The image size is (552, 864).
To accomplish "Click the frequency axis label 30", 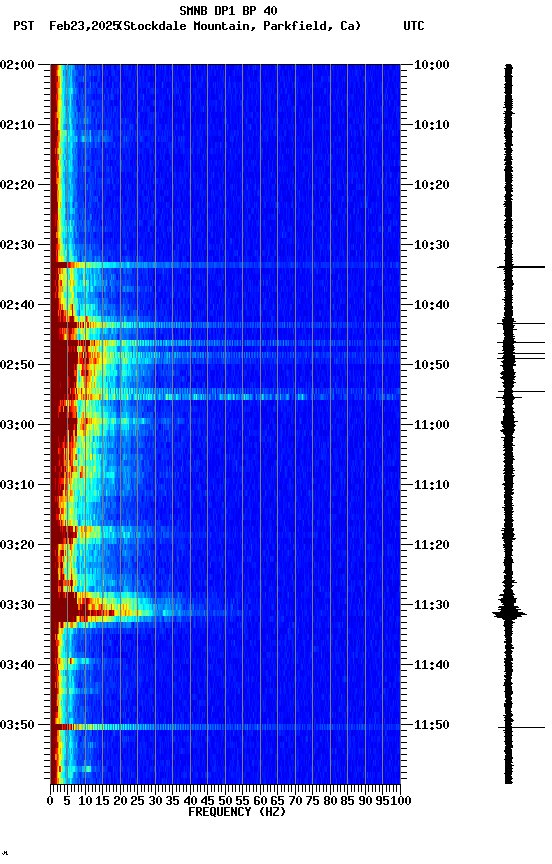I will coord(155,801).
